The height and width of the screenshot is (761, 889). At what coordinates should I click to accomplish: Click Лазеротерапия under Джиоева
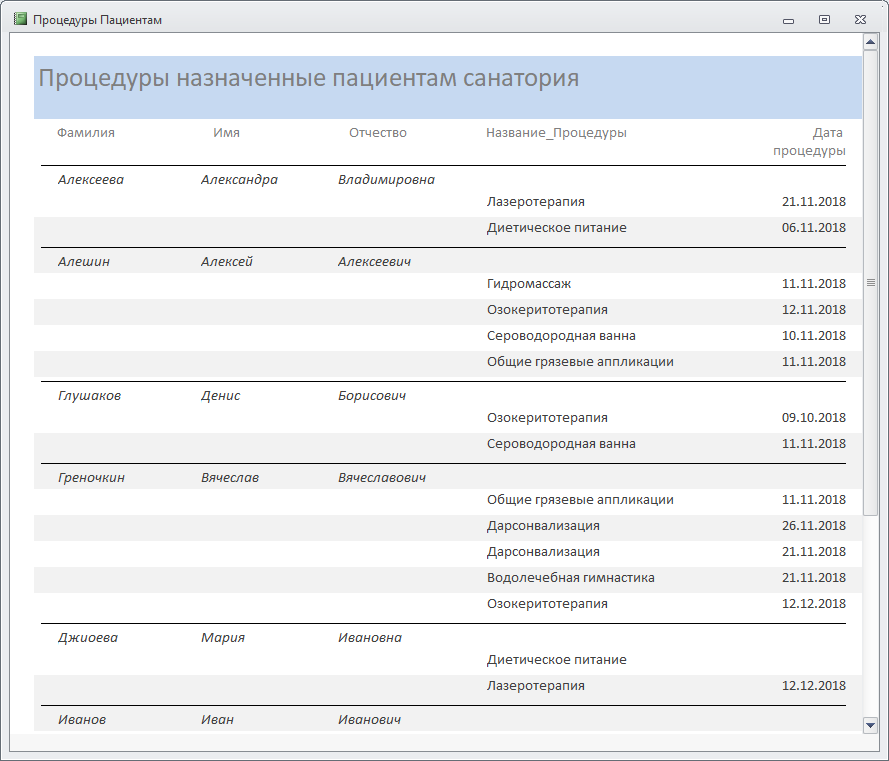536,686
